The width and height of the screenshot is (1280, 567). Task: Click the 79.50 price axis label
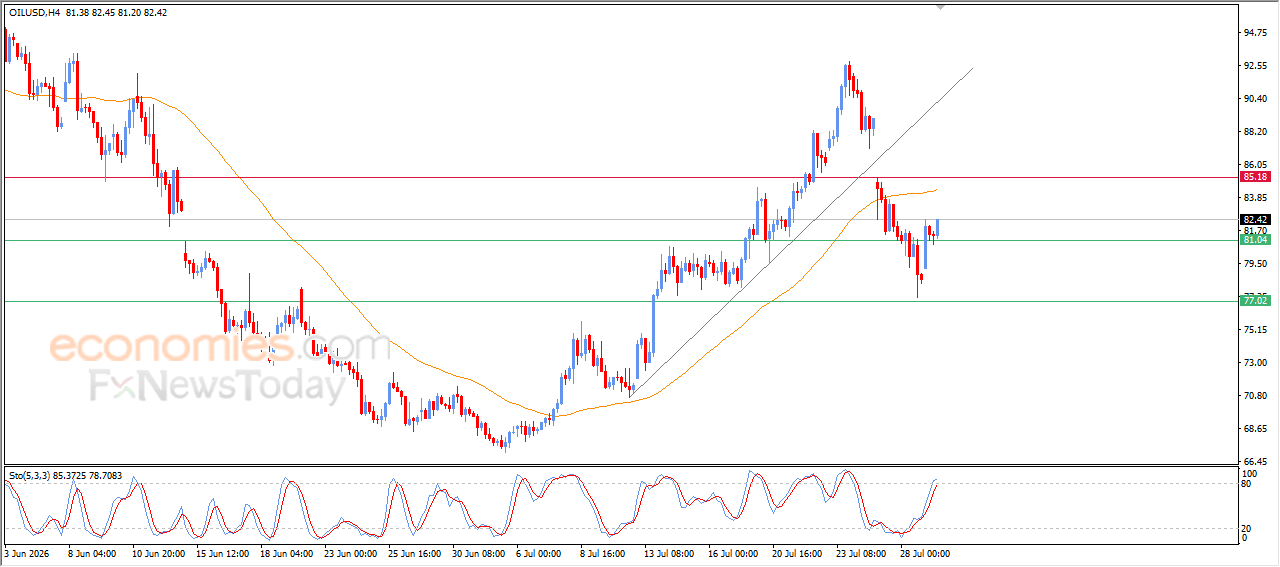coord(1255,263)
